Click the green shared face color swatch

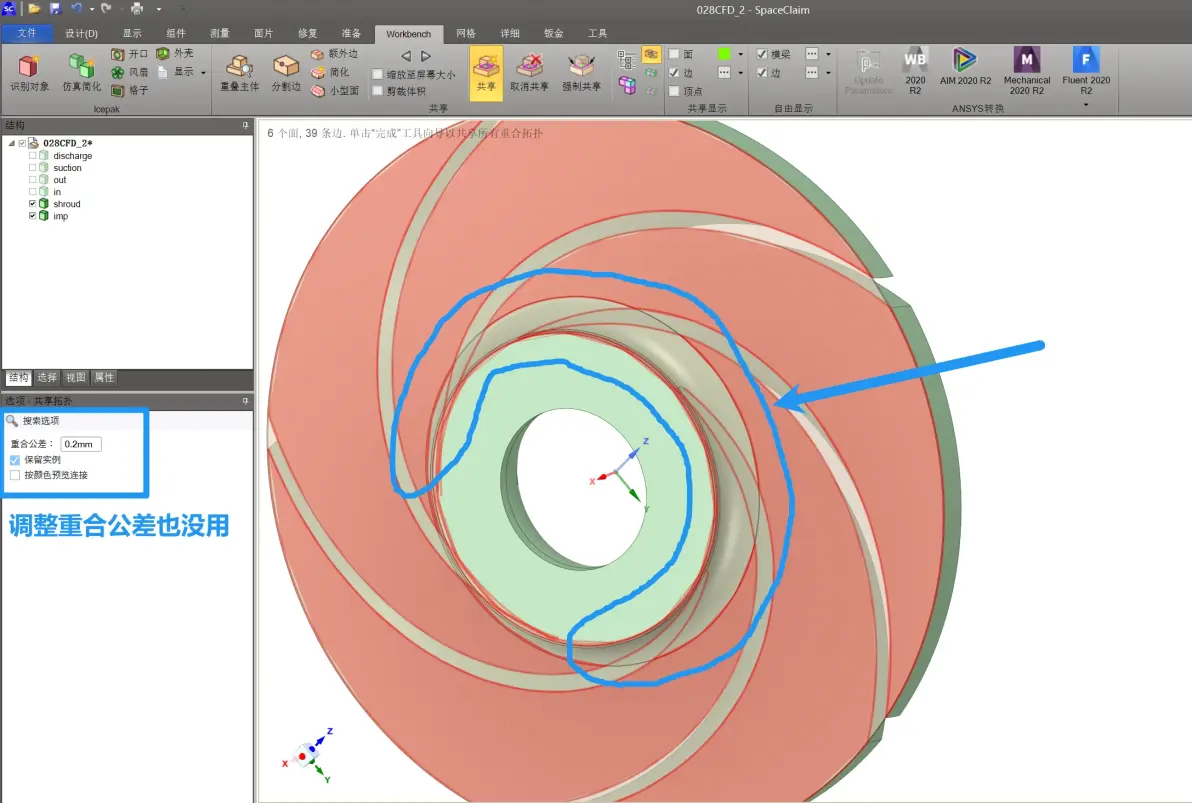click(x=724, y=54)
